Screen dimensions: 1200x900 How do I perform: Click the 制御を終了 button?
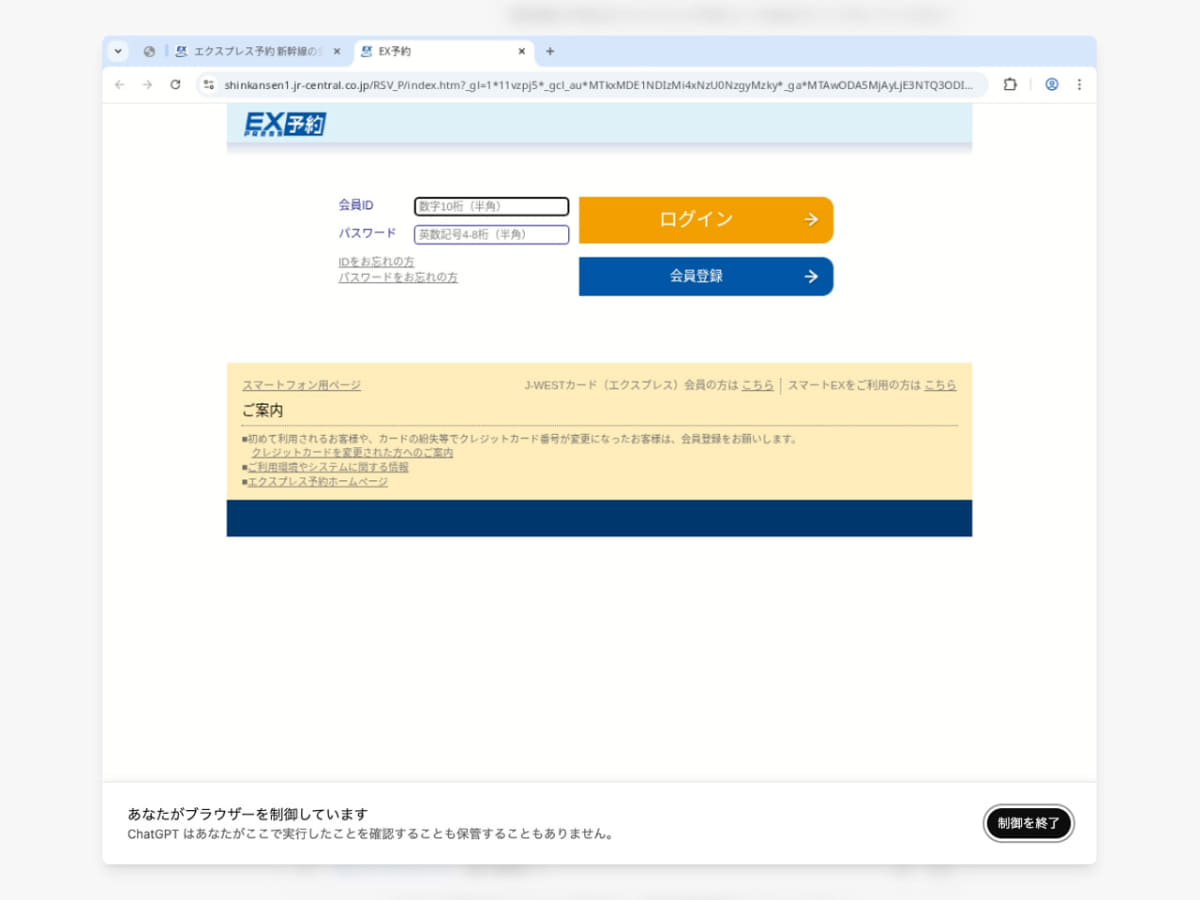1028,823
